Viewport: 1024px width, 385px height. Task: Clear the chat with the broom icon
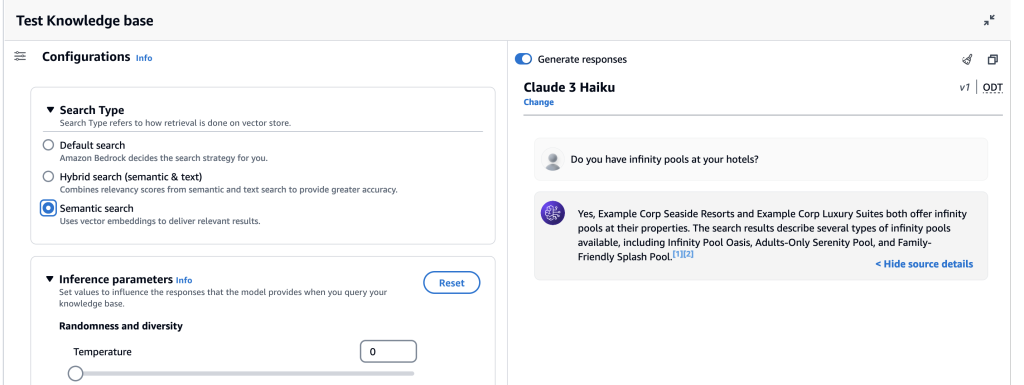point(967,59)
